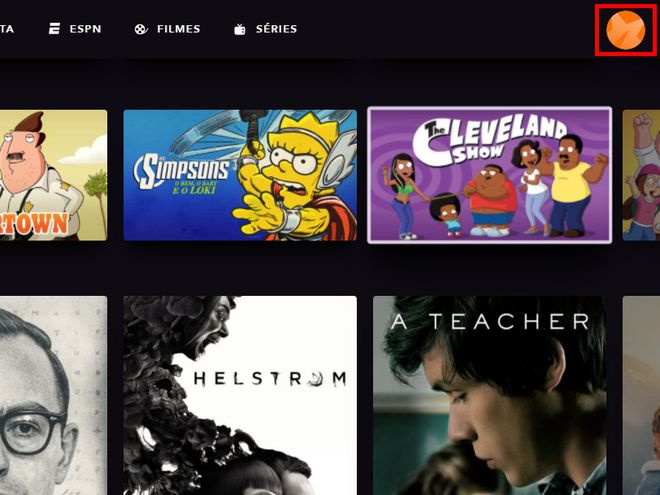Open the cropped poster right of A Teacher
Screen dimensions: 660x495
point(641,396)
